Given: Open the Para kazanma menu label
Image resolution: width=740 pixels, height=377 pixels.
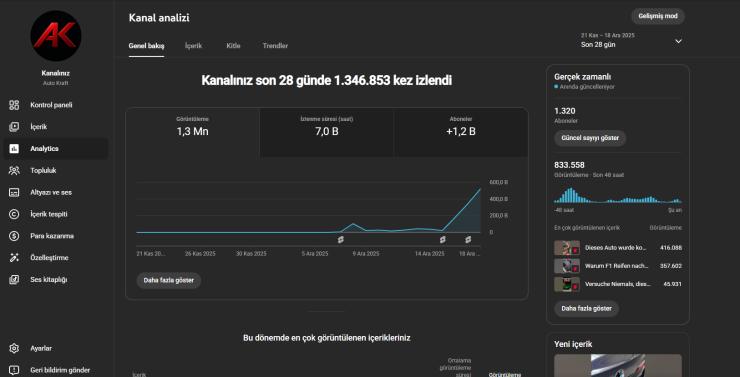Looking at the screenshot, I should tap(52, 236).
